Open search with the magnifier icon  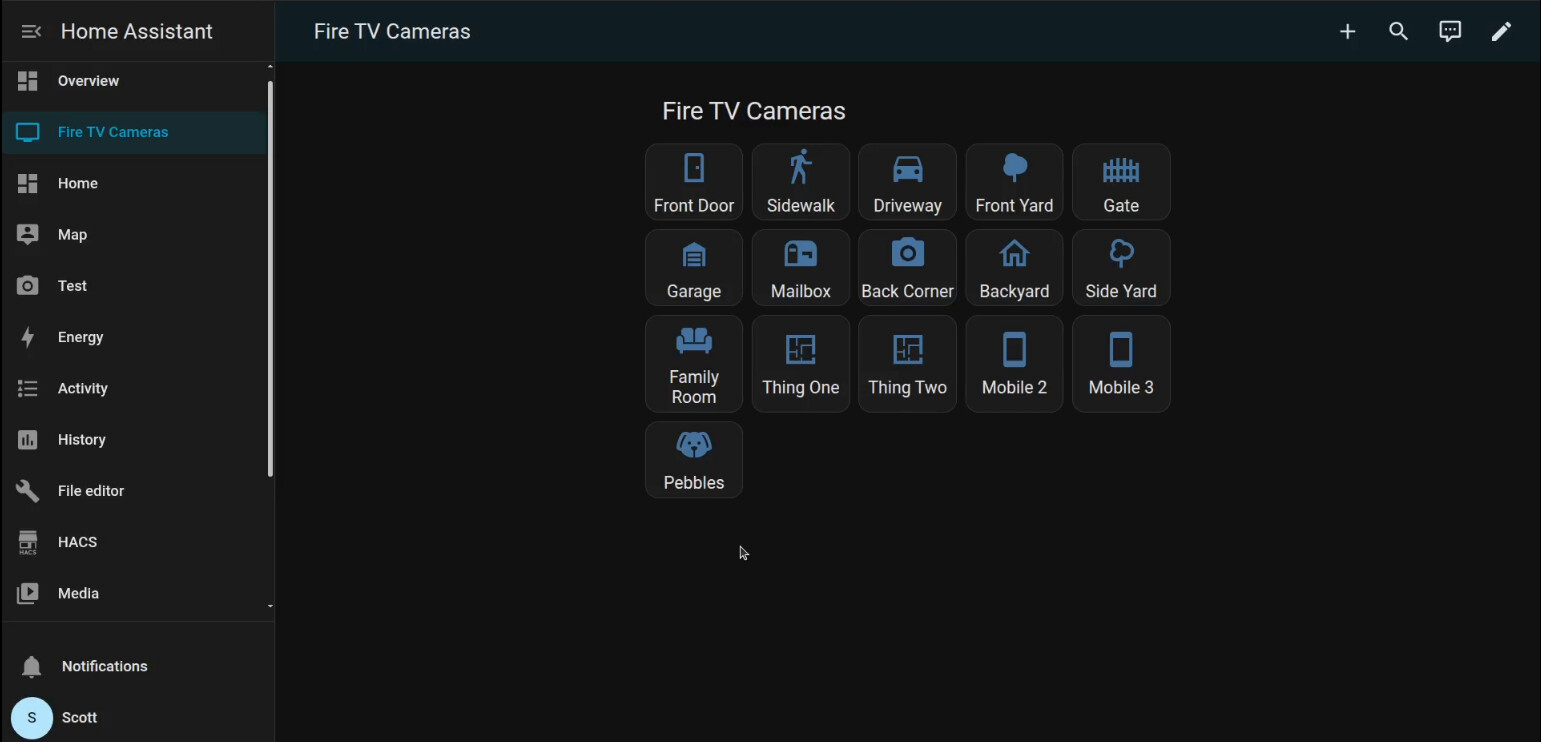tap(1398, 32)
